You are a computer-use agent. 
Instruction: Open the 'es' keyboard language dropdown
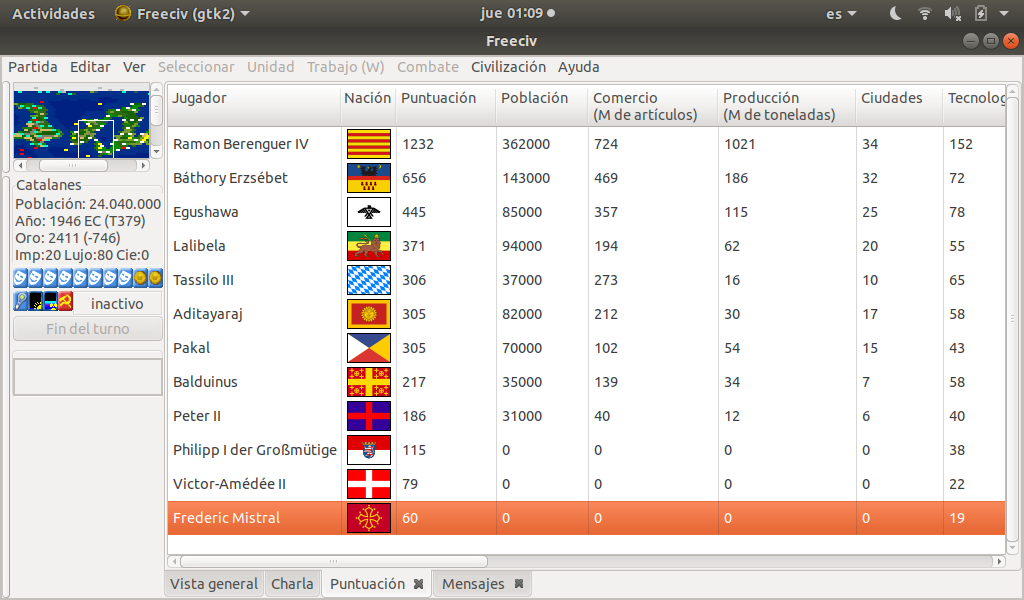coord(840,13)
